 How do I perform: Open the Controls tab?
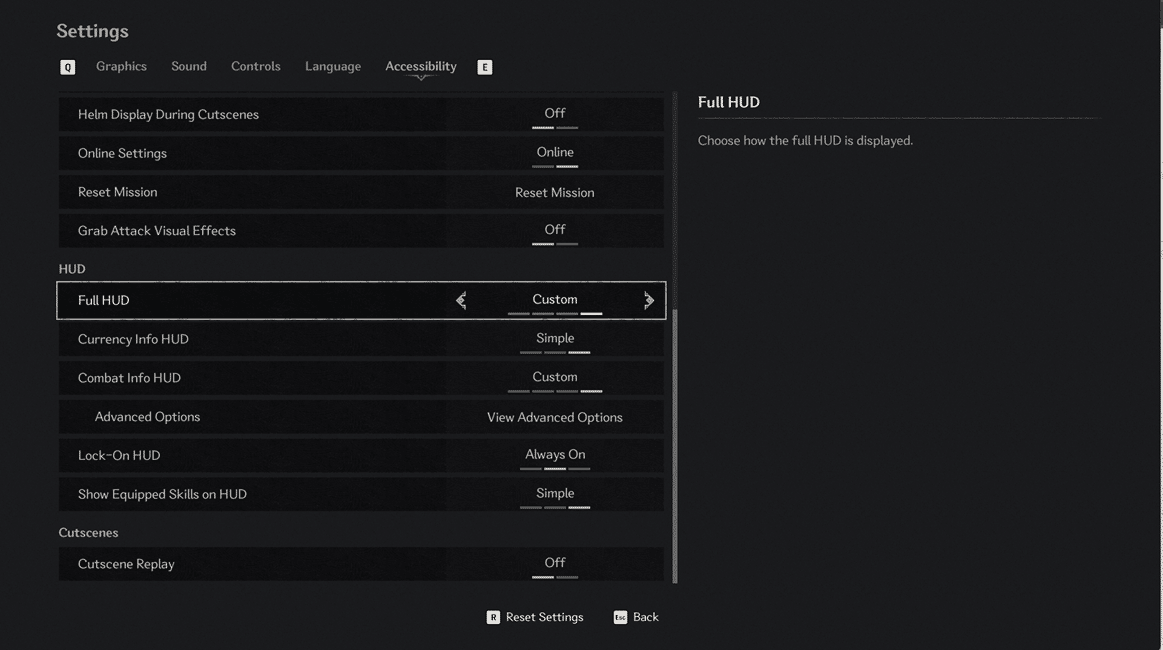coord(256,66)
